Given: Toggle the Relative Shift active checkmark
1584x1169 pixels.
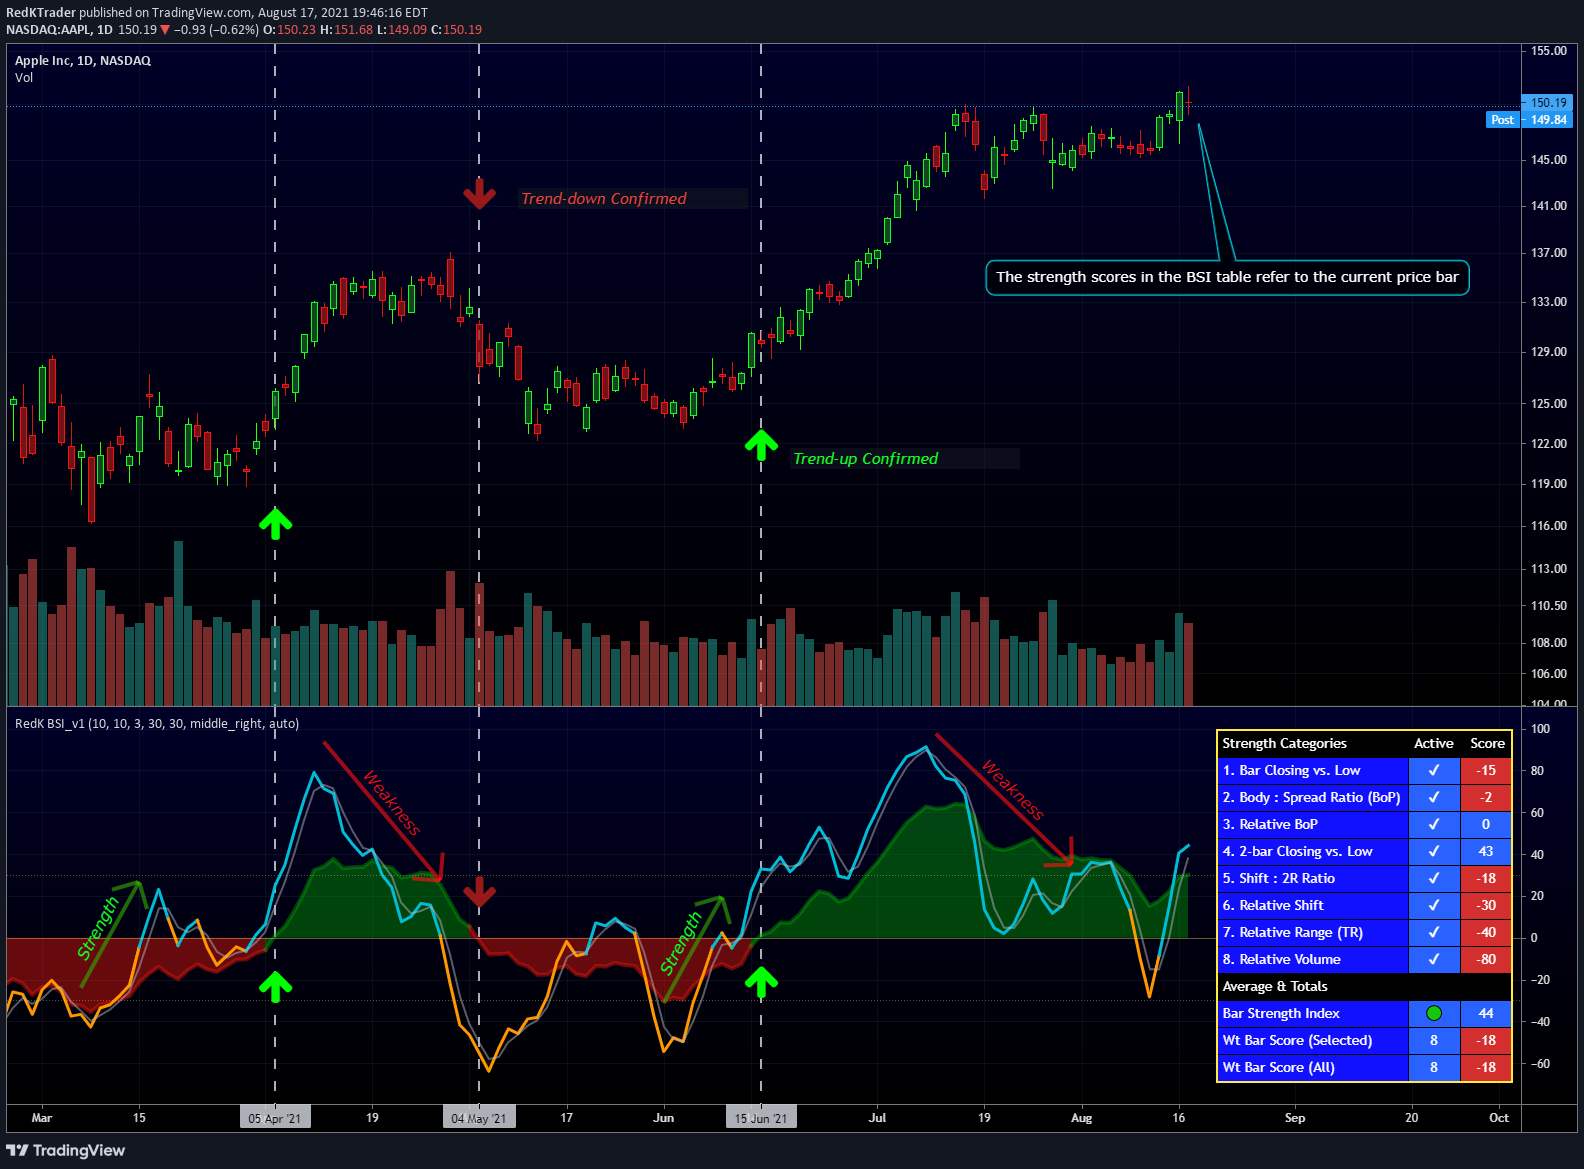Looking at the screenshot, I should [x=1434, y=906].
